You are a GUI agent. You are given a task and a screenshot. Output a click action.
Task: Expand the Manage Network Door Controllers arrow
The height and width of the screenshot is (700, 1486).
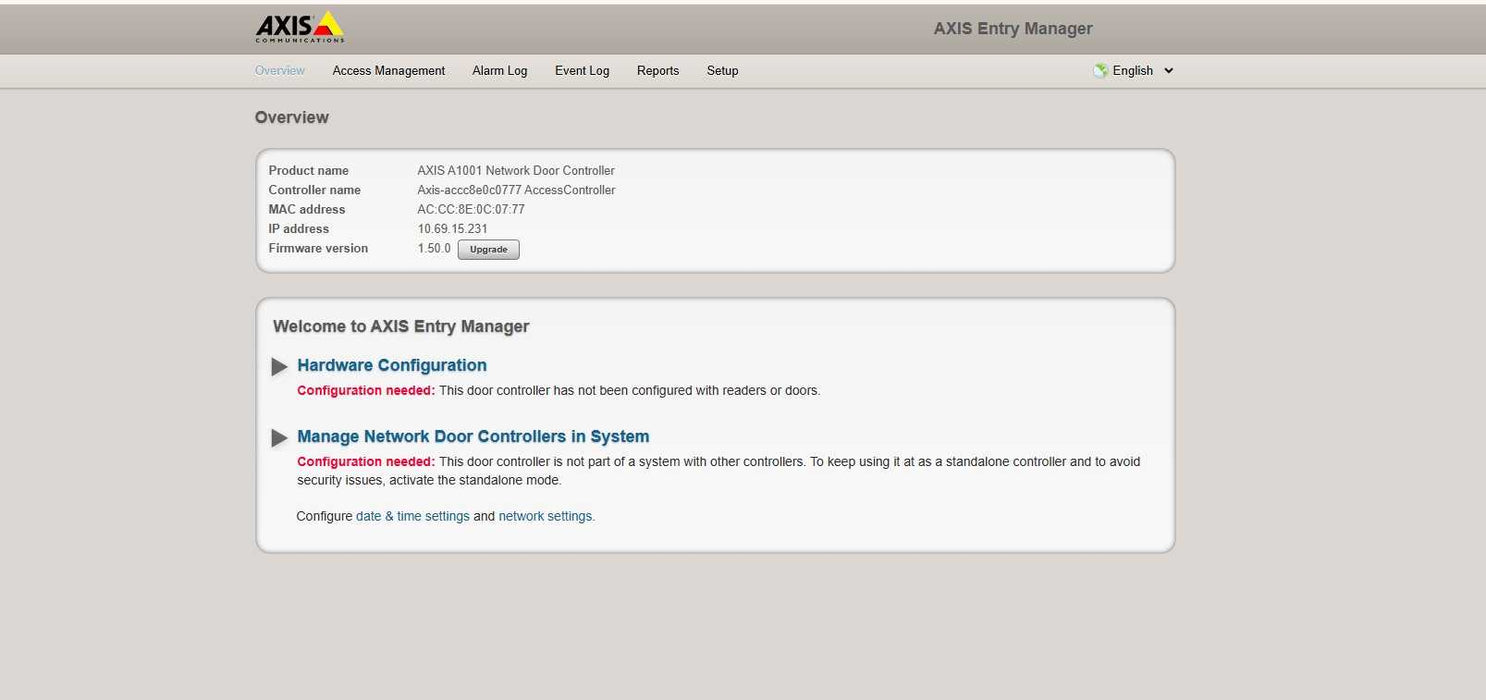(x=280, y=438)
